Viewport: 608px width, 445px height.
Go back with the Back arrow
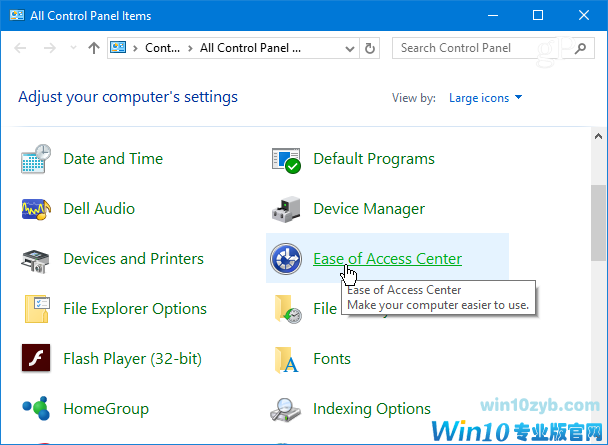[x=20, y=48]
